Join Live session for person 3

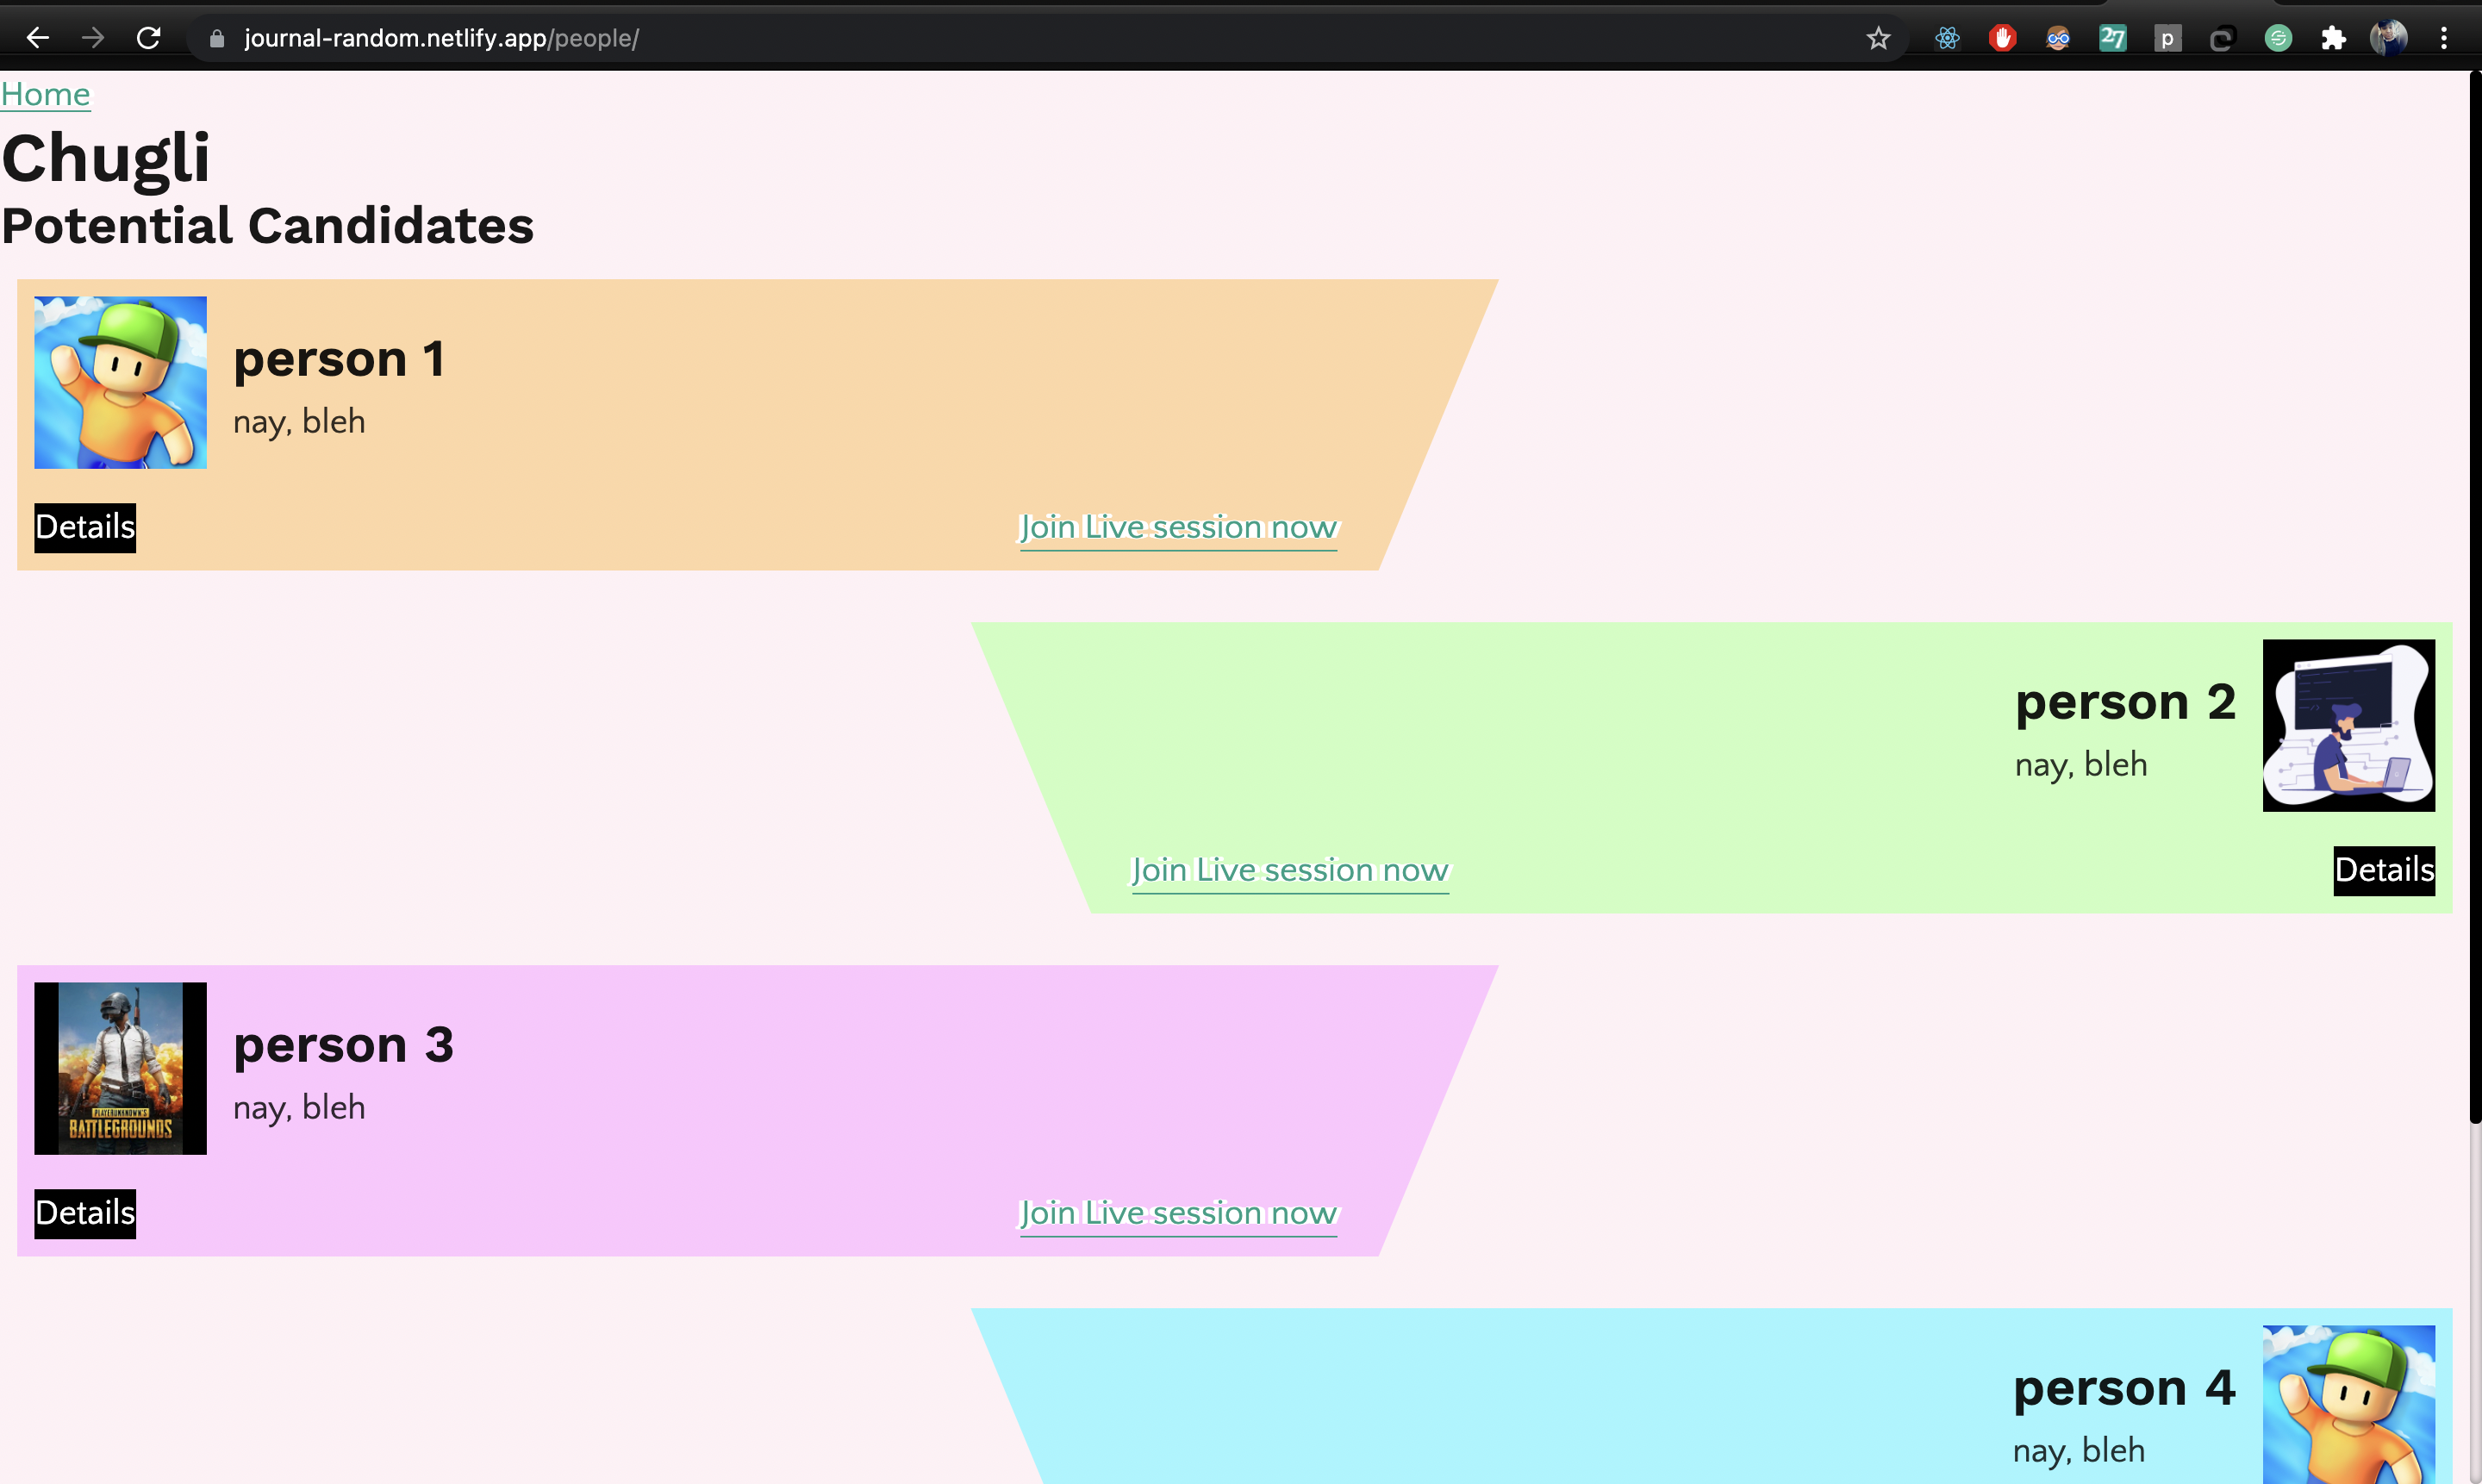point(1178,1213)
